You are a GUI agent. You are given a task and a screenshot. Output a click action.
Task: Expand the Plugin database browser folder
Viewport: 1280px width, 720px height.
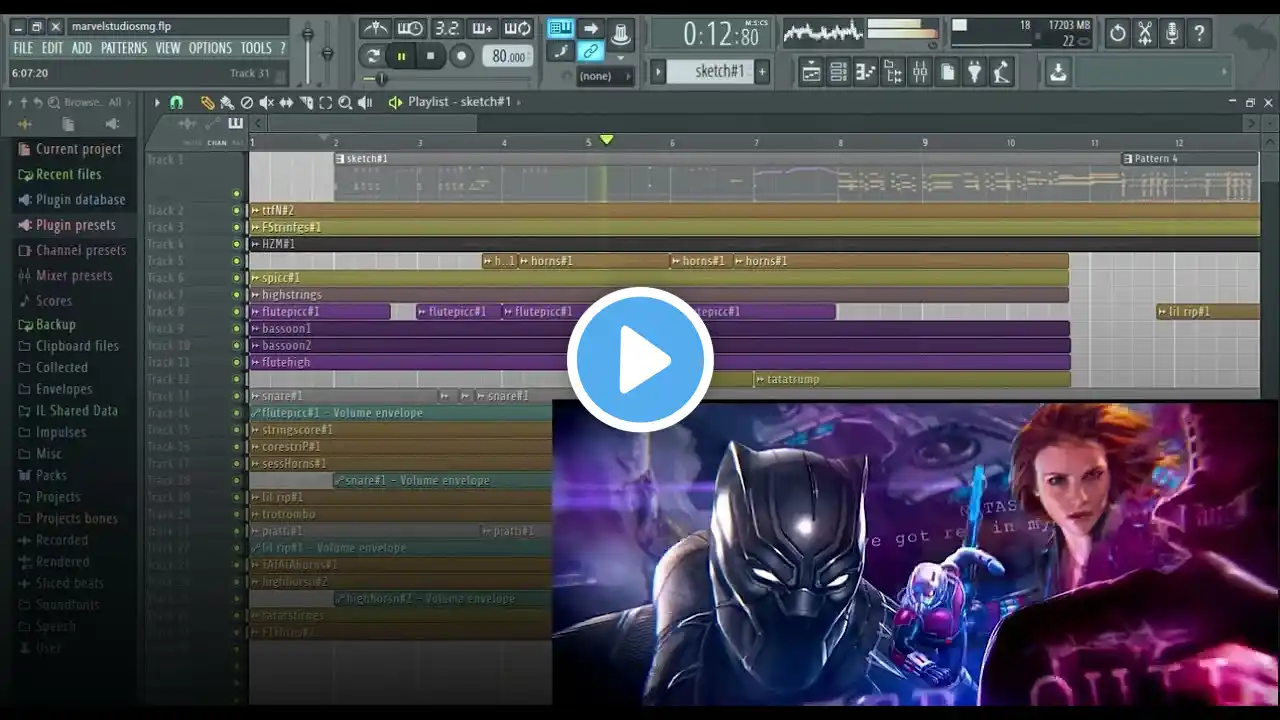72,200
